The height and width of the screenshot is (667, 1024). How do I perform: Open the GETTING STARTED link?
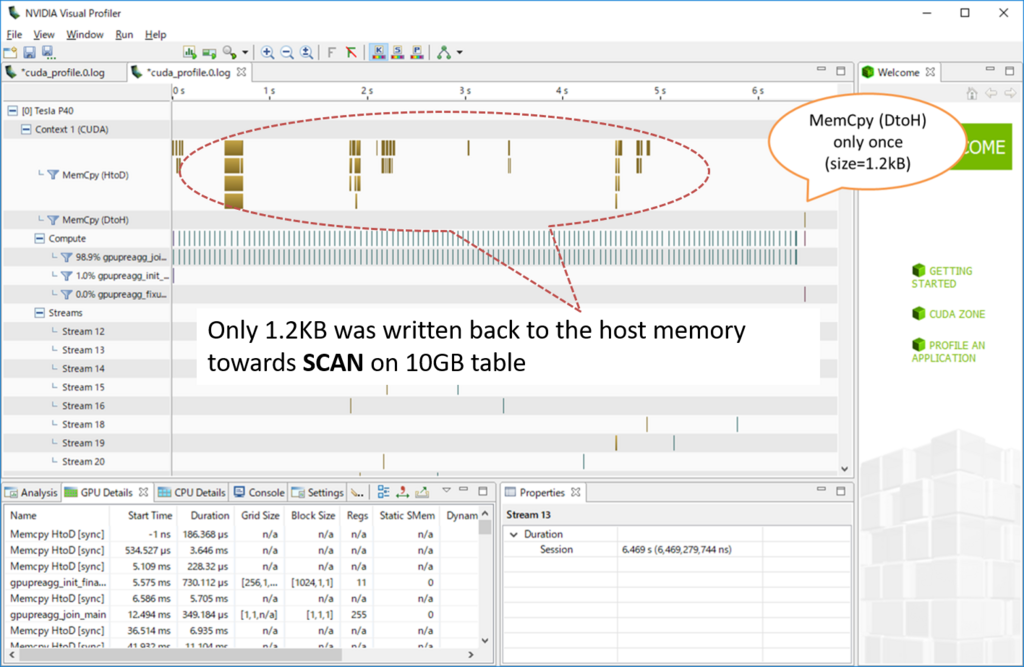point(942,277)
